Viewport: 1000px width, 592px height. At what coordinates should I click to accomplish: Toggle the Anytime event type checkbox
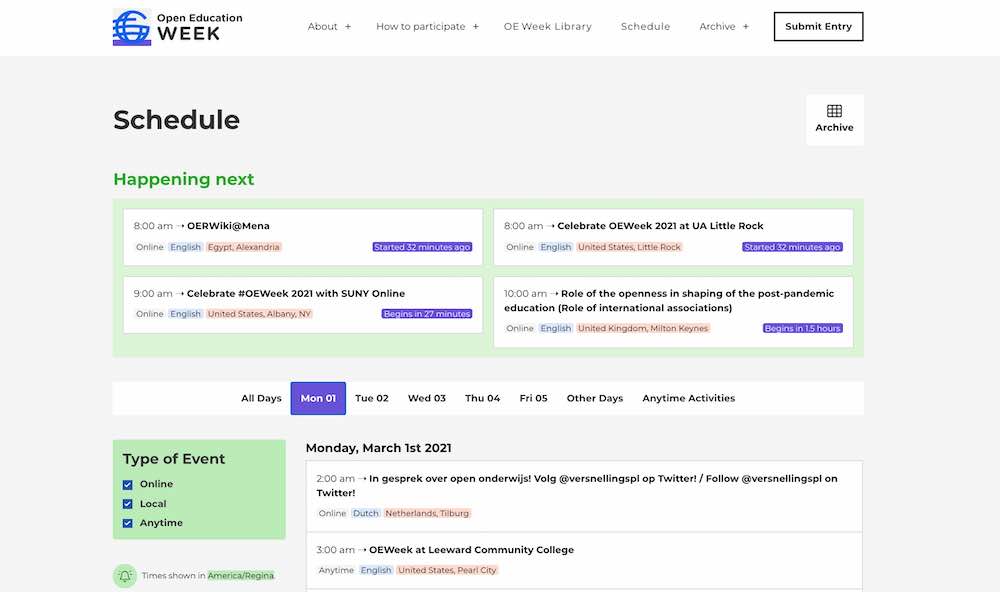click(128, 523)
